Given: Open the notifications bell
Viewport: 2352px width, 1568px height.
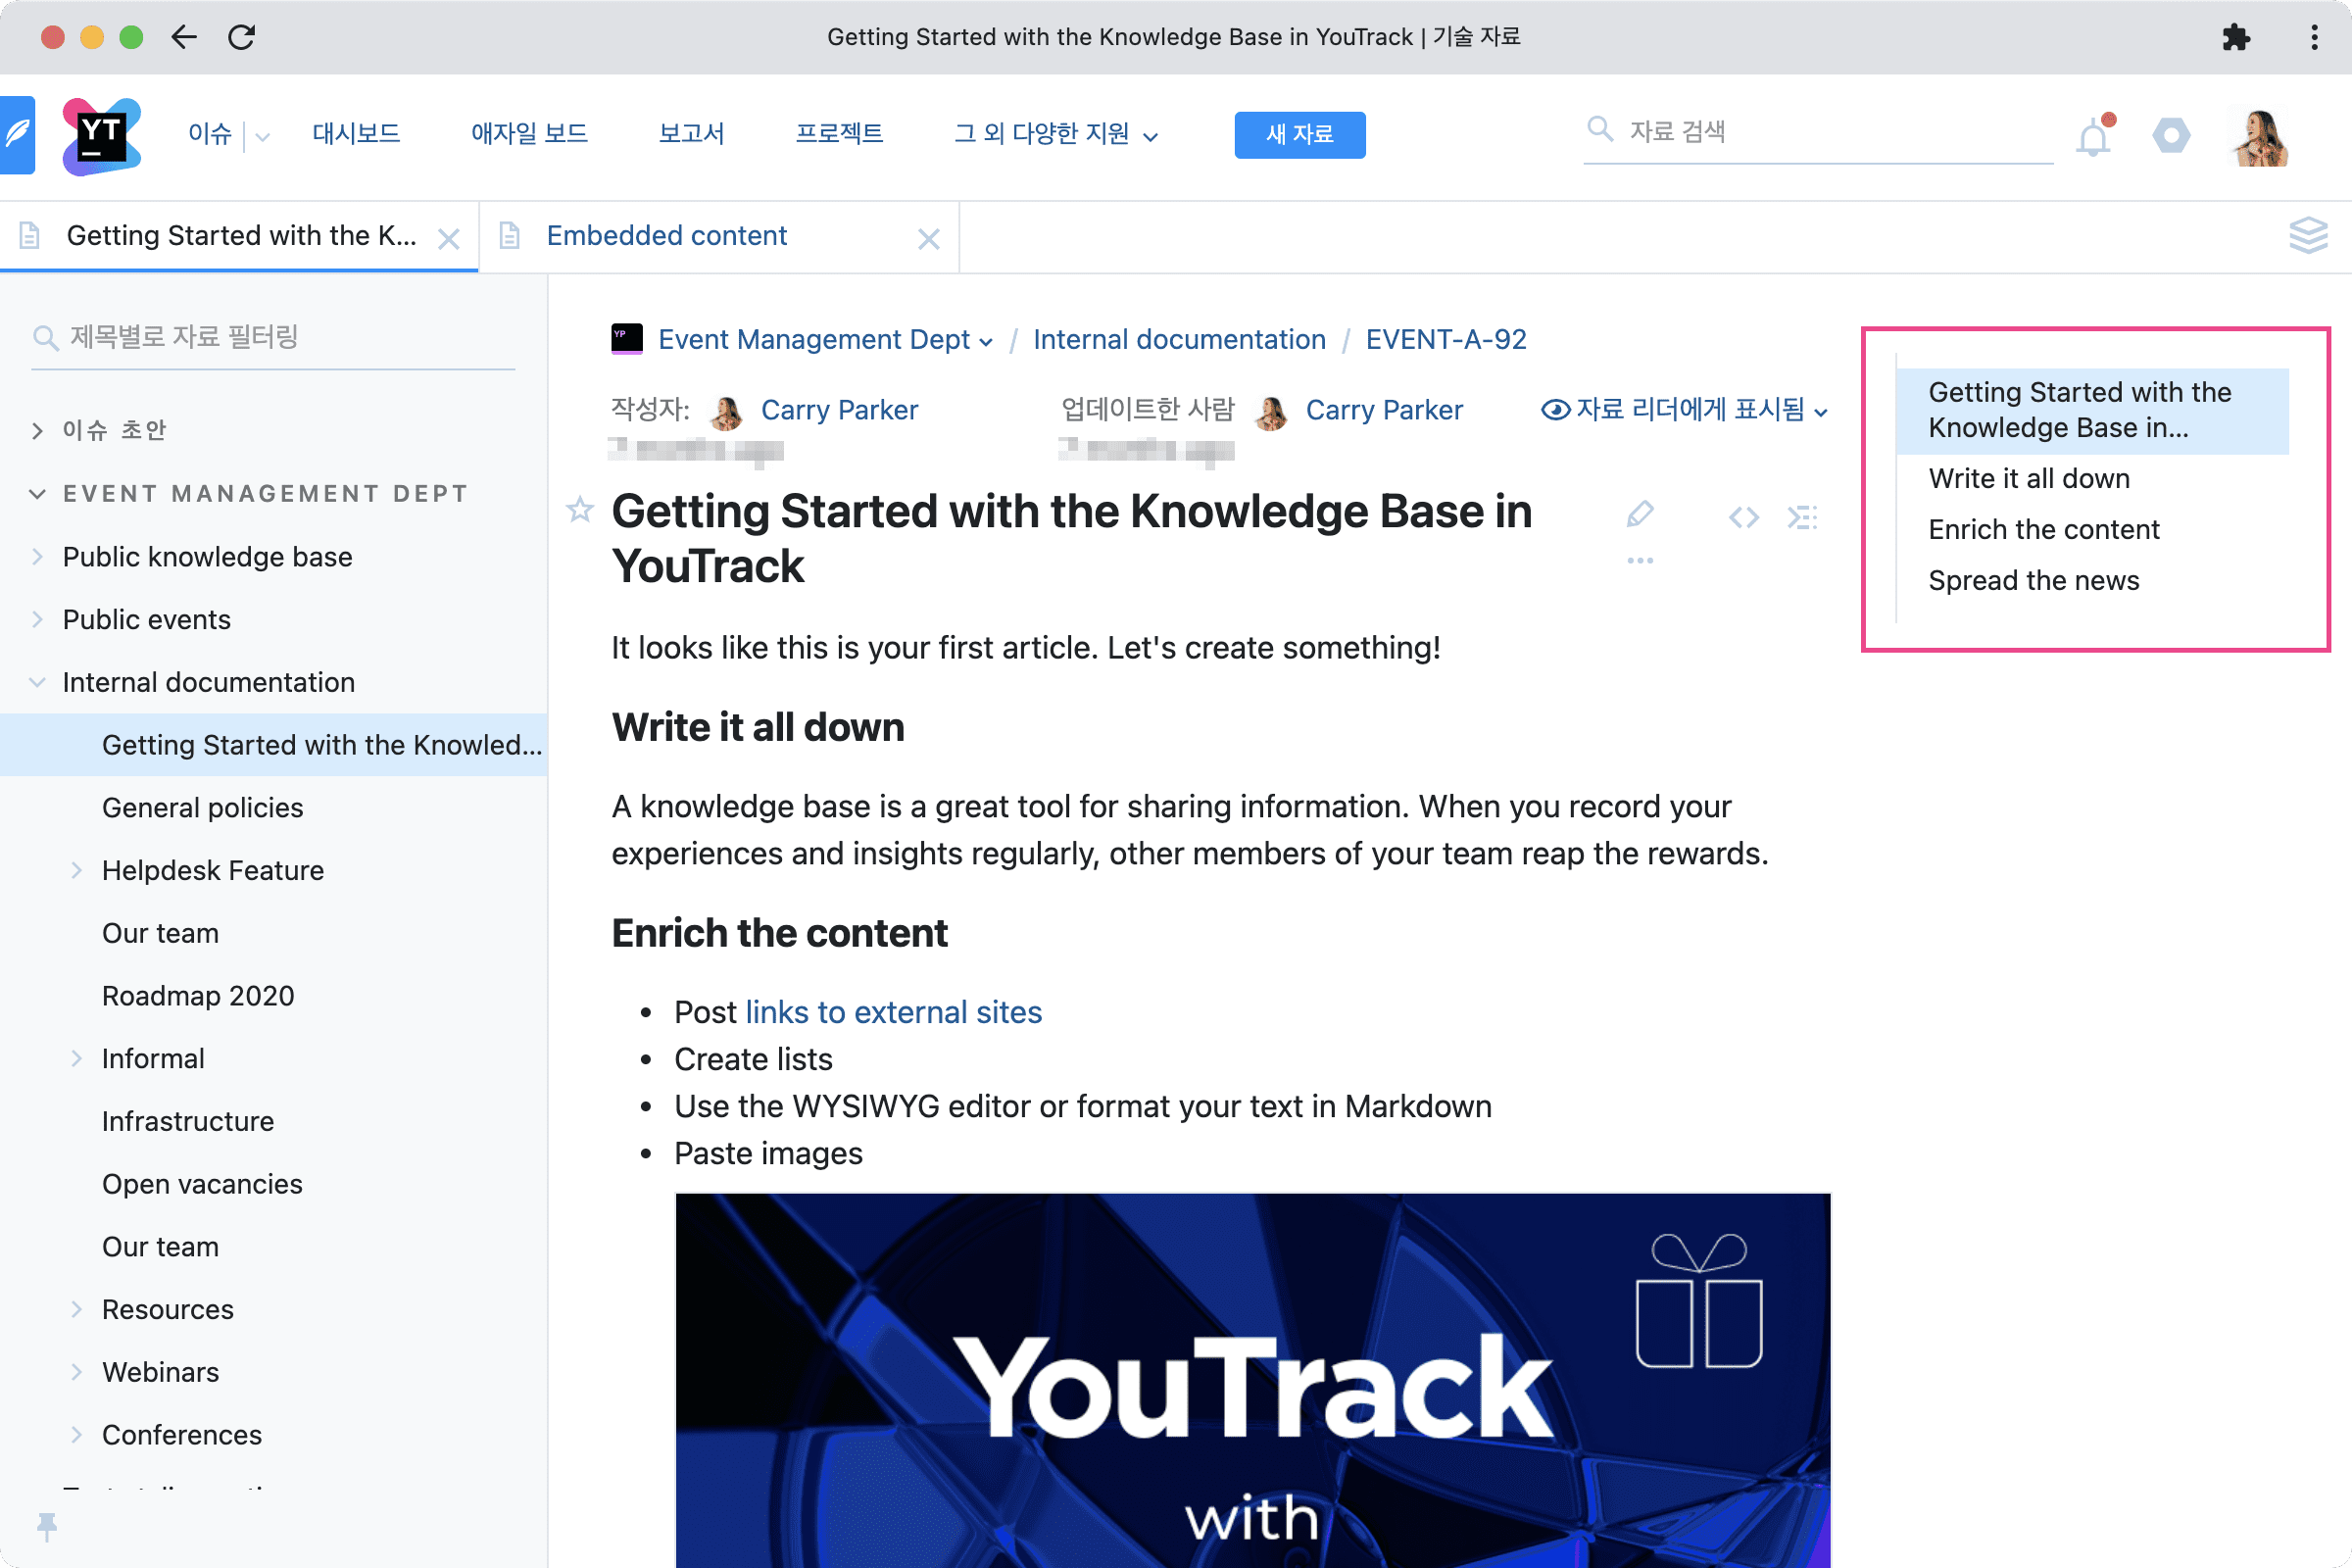Looking at the screenshot, I should (x=2094, y=136).
